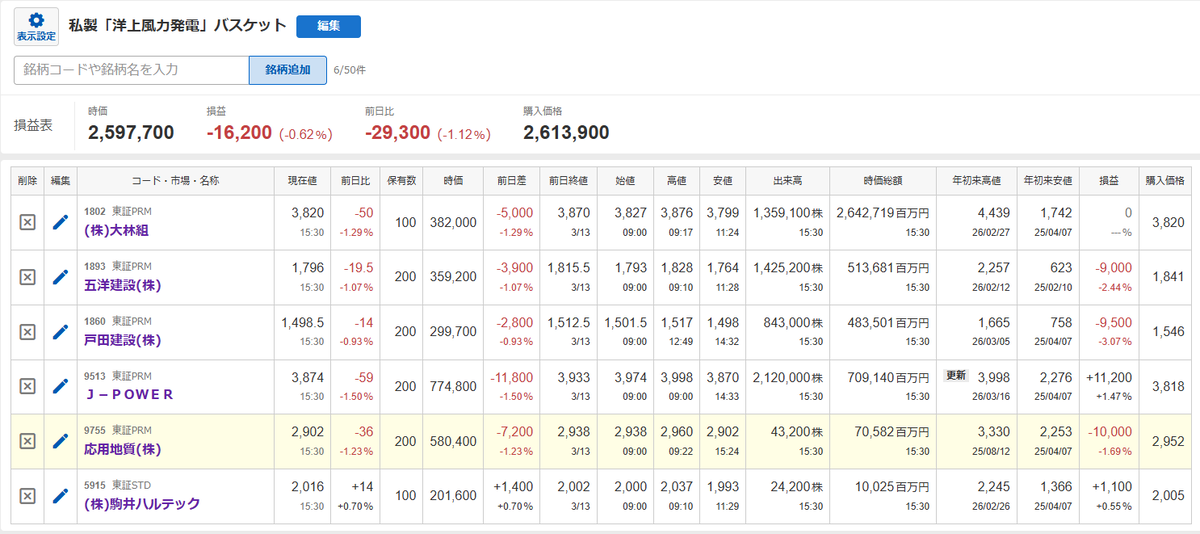Screen dimensions: 1200x534
Task: Edit 駒井ハルテック holding with pencil icon
Action: coord(60,496)
